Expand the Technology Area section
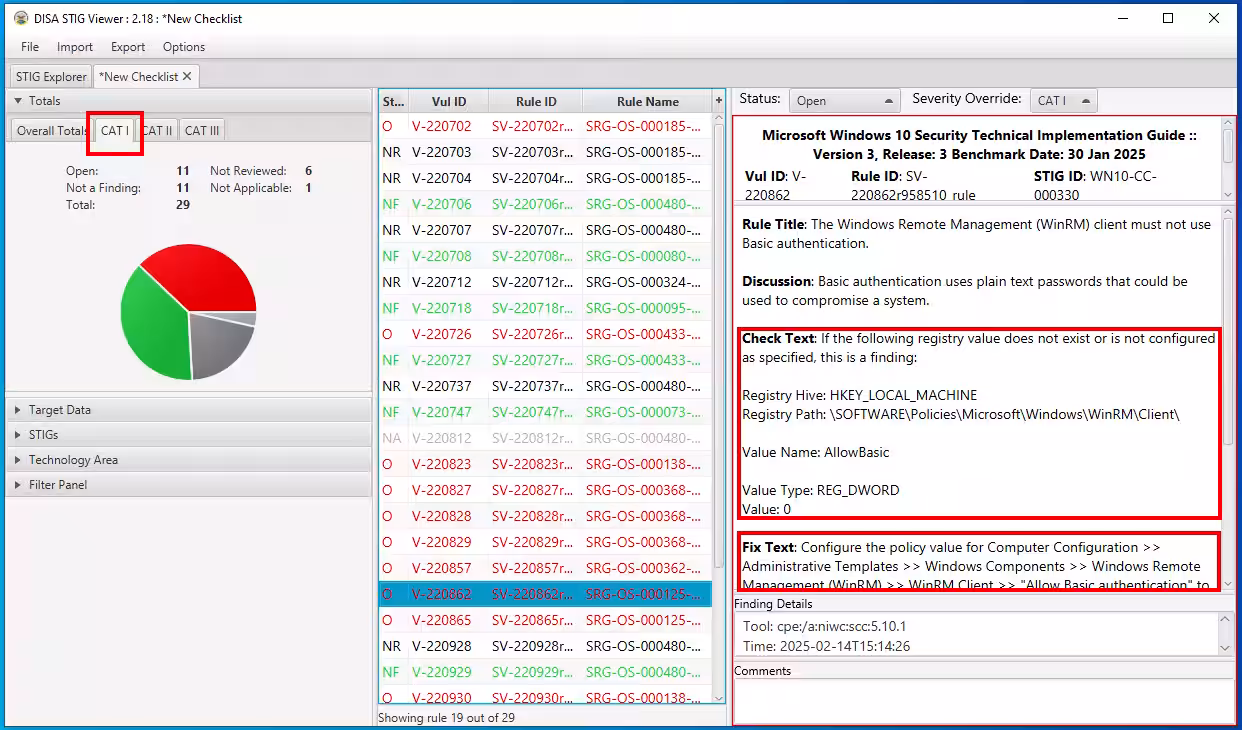This screenshot has height=730, width=1242. 72,460
